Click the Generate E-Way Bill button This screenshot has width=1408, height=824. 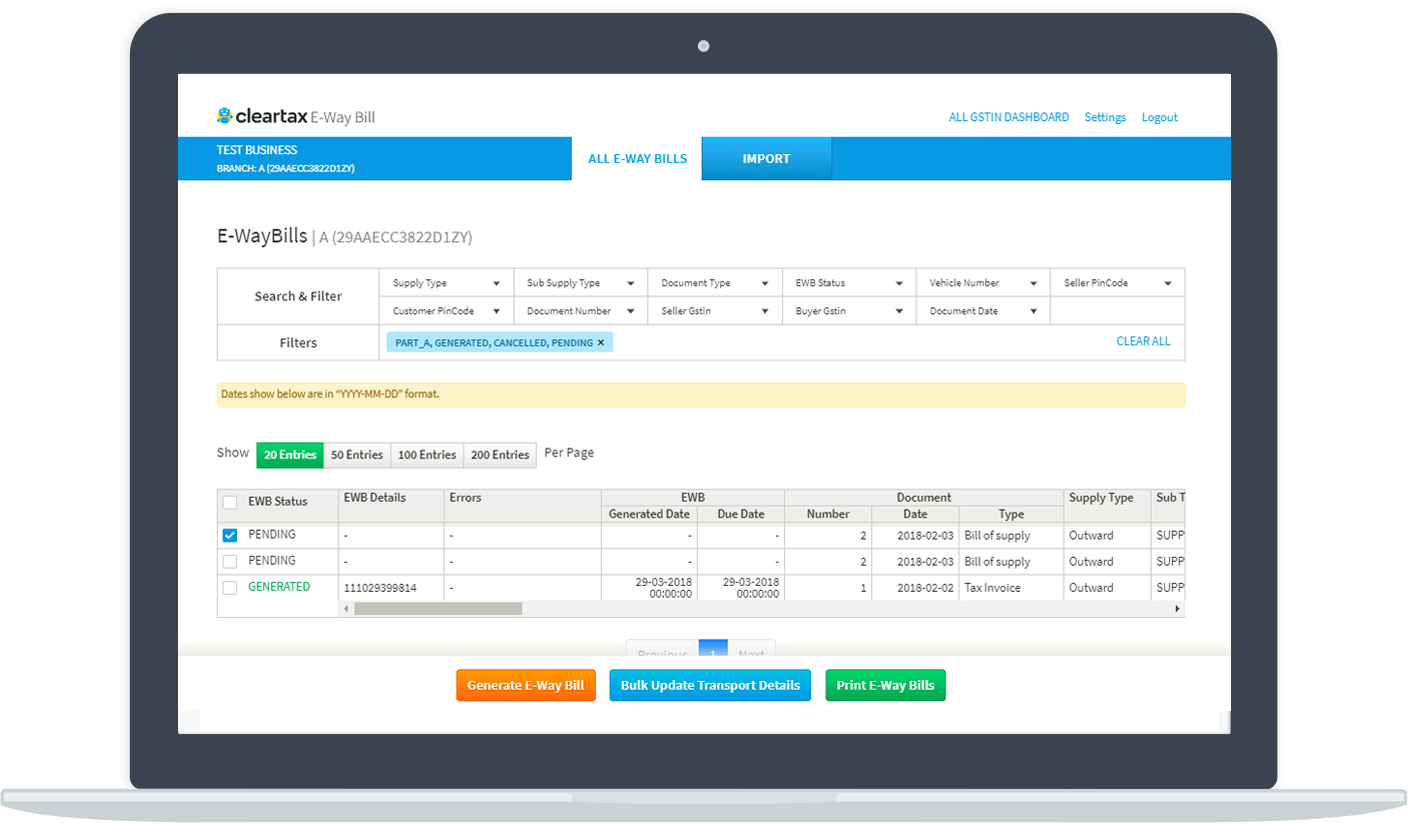(526, 685)
